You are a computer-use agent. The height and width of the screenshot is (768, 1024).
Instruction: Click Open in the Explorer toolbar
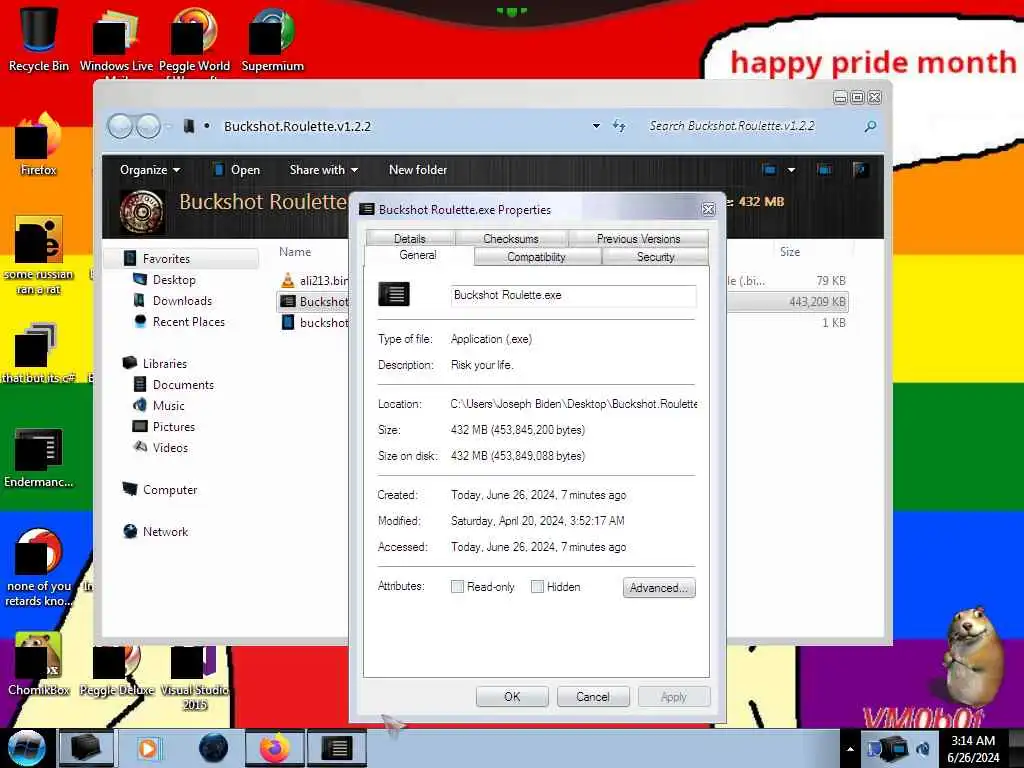click(x=237, y=170)
